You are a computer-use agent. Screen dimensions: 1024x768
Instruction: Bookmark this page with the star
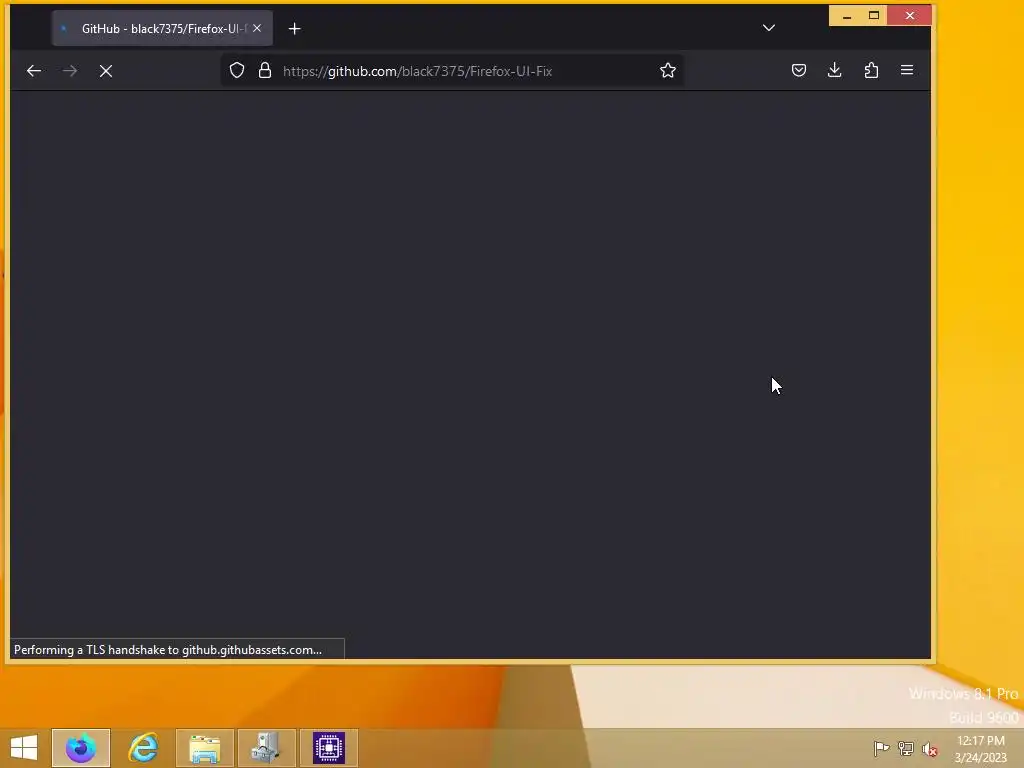pyautogui.click(x=667, y=71)
